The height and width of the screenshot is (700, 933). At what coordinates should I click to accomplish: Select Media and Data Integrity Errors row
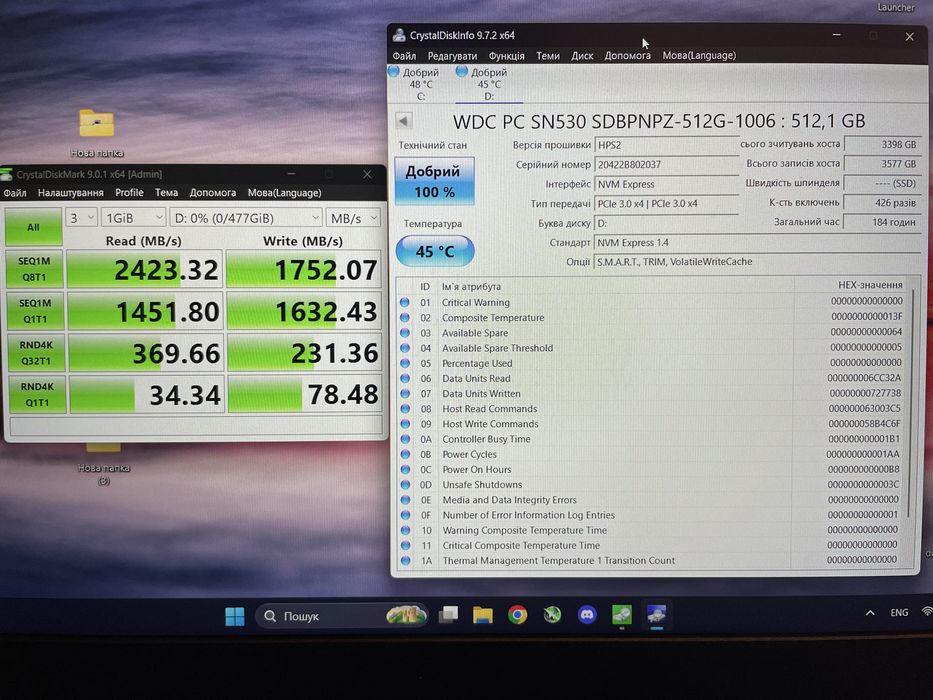[652, 499]
